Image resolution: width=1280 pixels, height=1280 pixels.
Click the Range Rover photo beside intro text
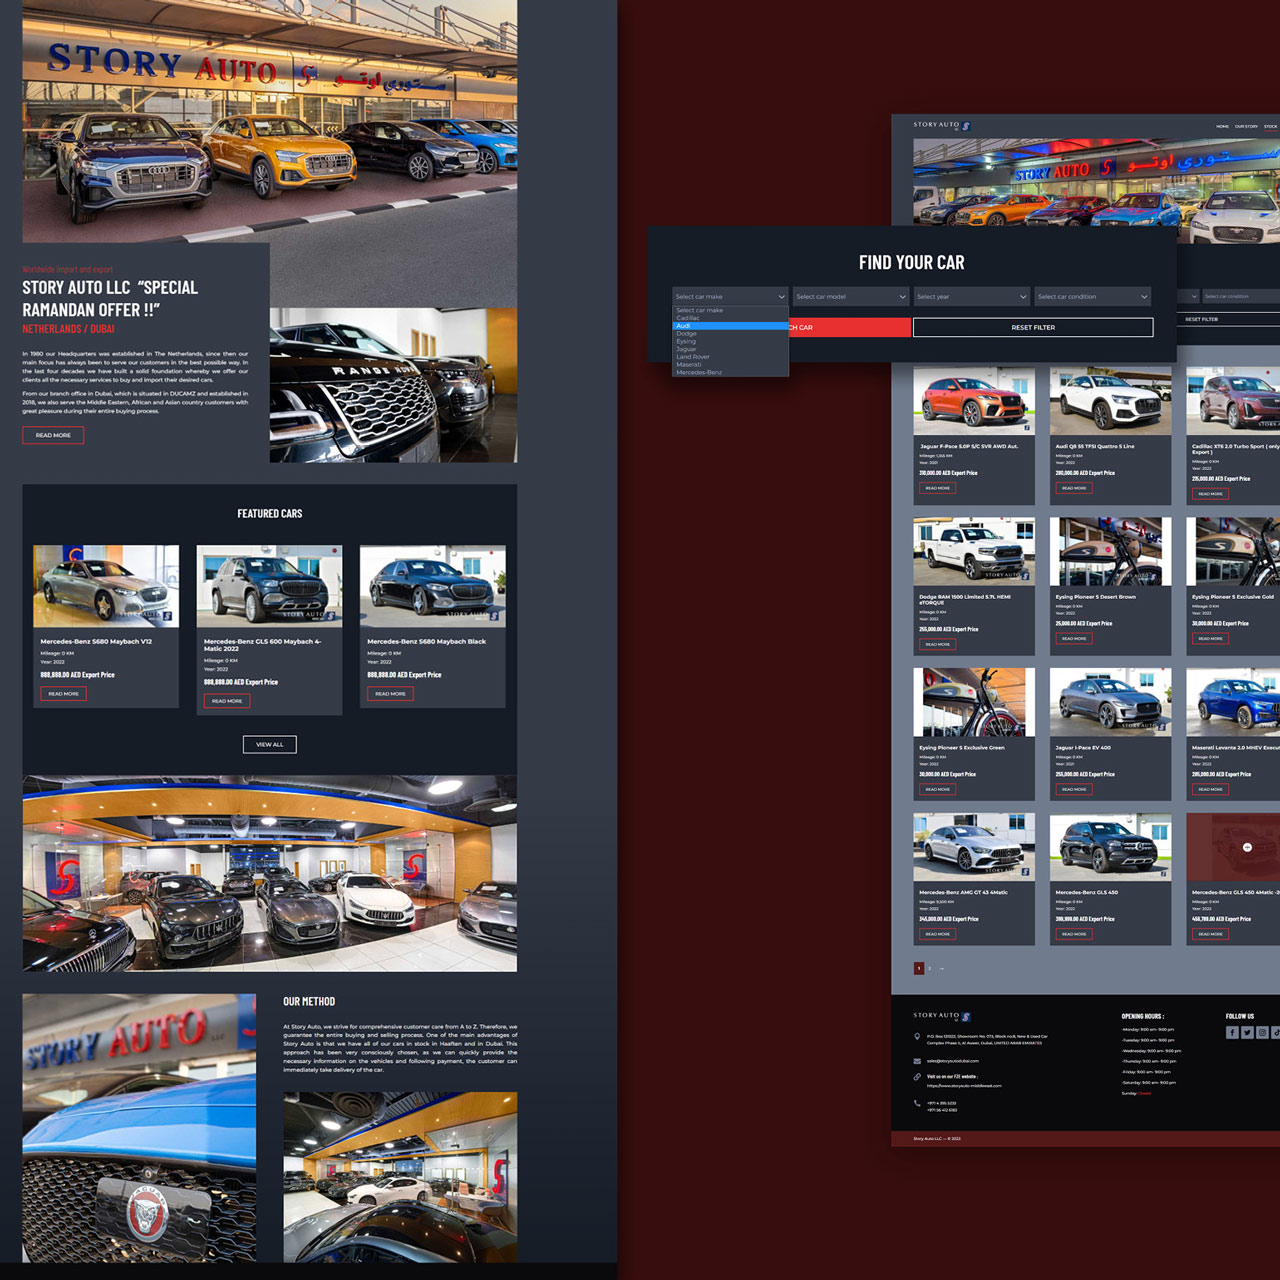coord(393,385)
